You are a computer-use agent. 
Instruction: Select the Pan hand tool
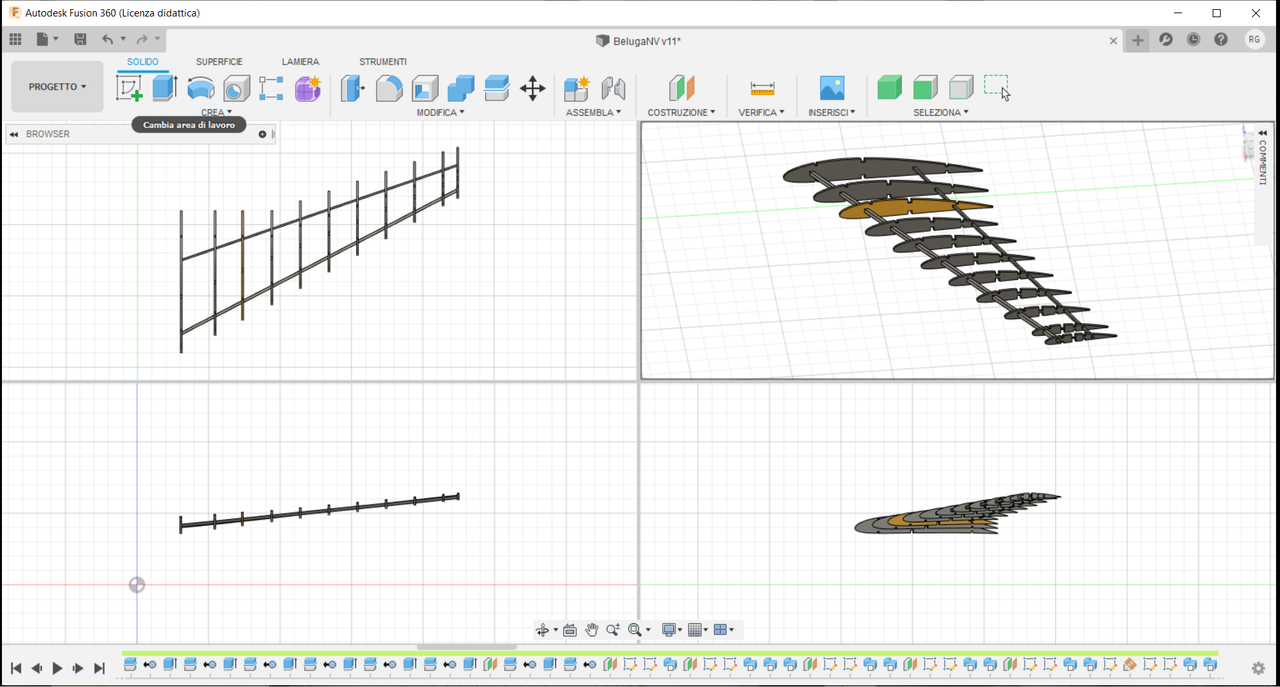click(x=592, y=630)
